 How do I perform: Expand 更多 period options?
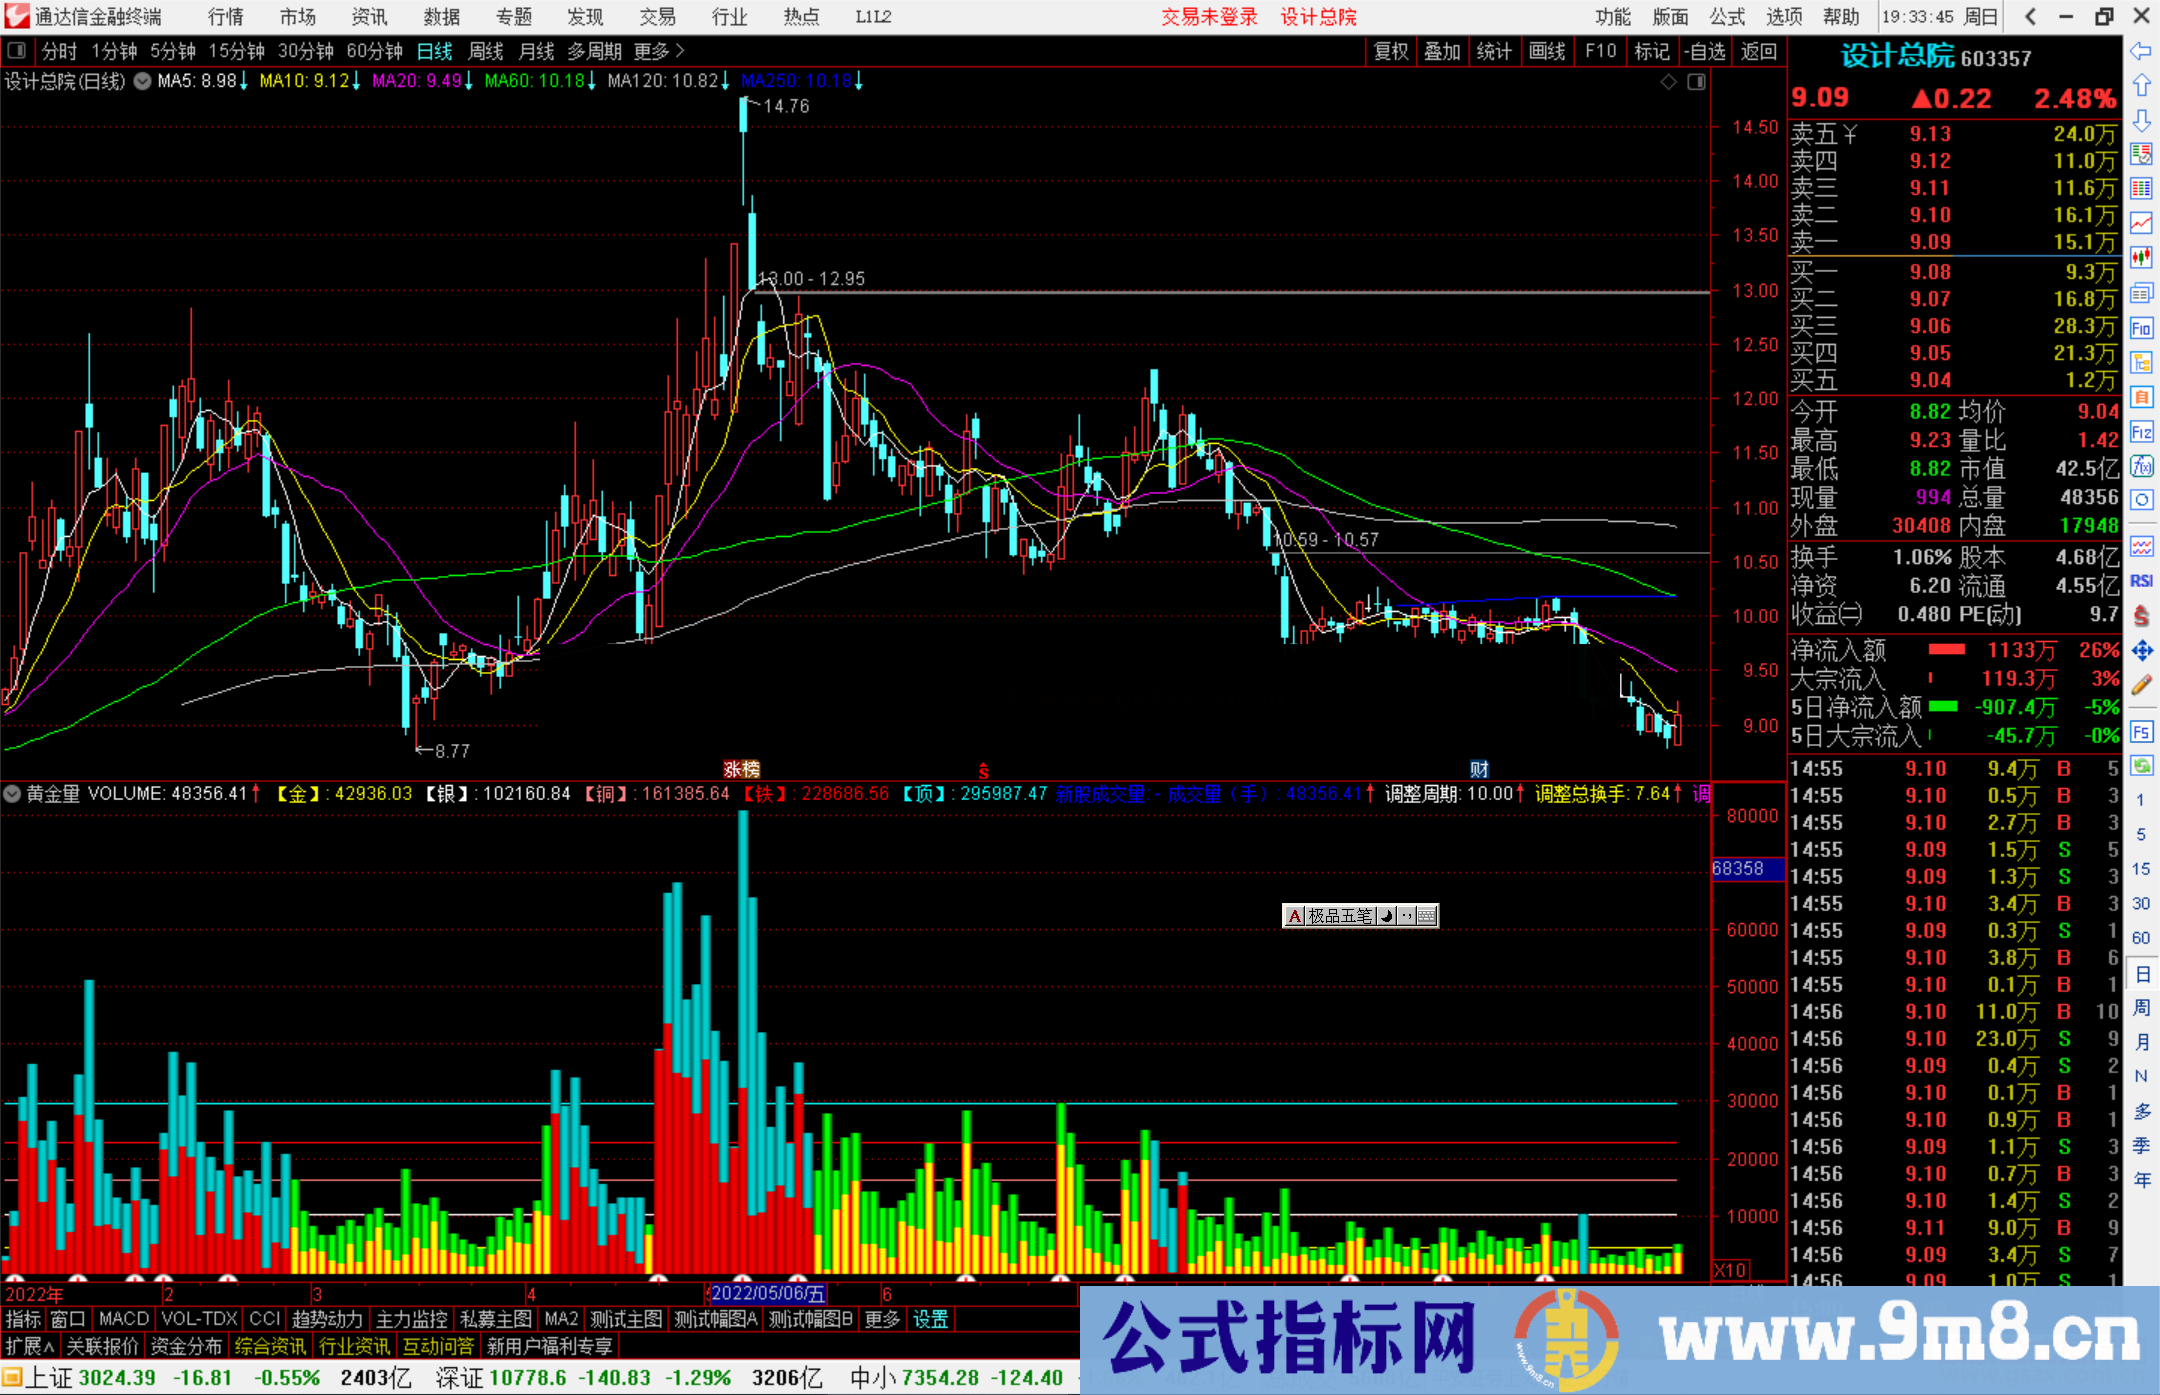(659, 51)
